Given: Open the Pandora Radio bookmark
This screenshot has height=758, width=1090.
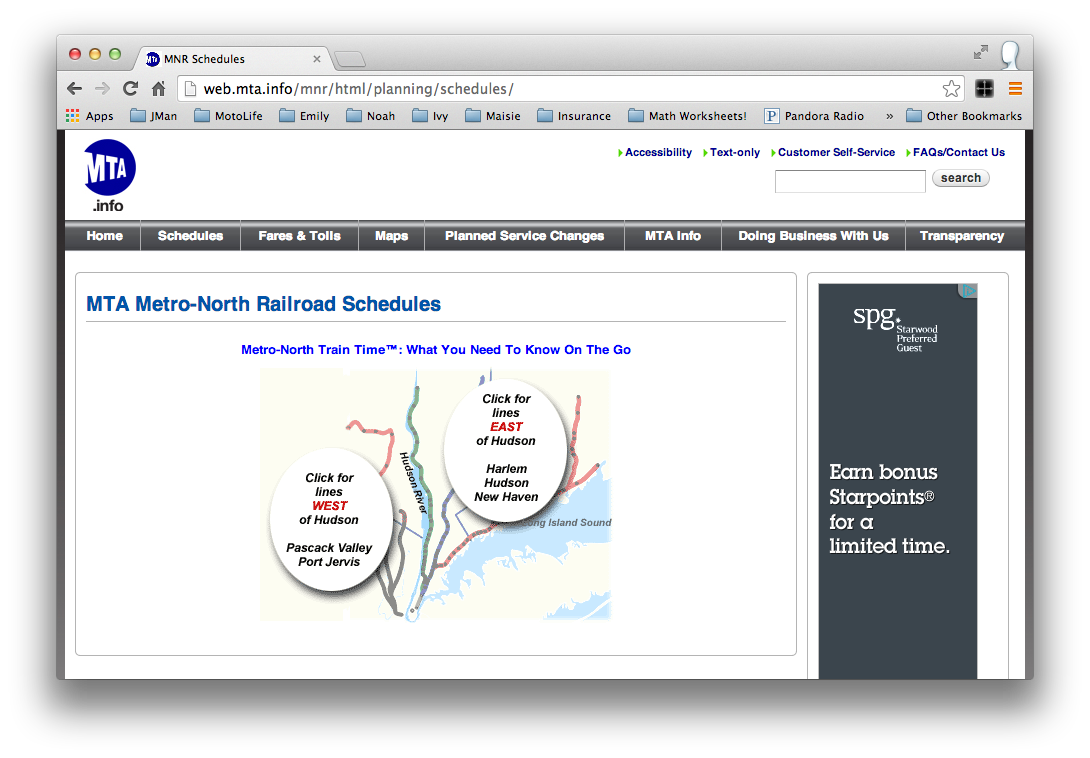Looking at the screenshot, I should (x=814, y=116).
